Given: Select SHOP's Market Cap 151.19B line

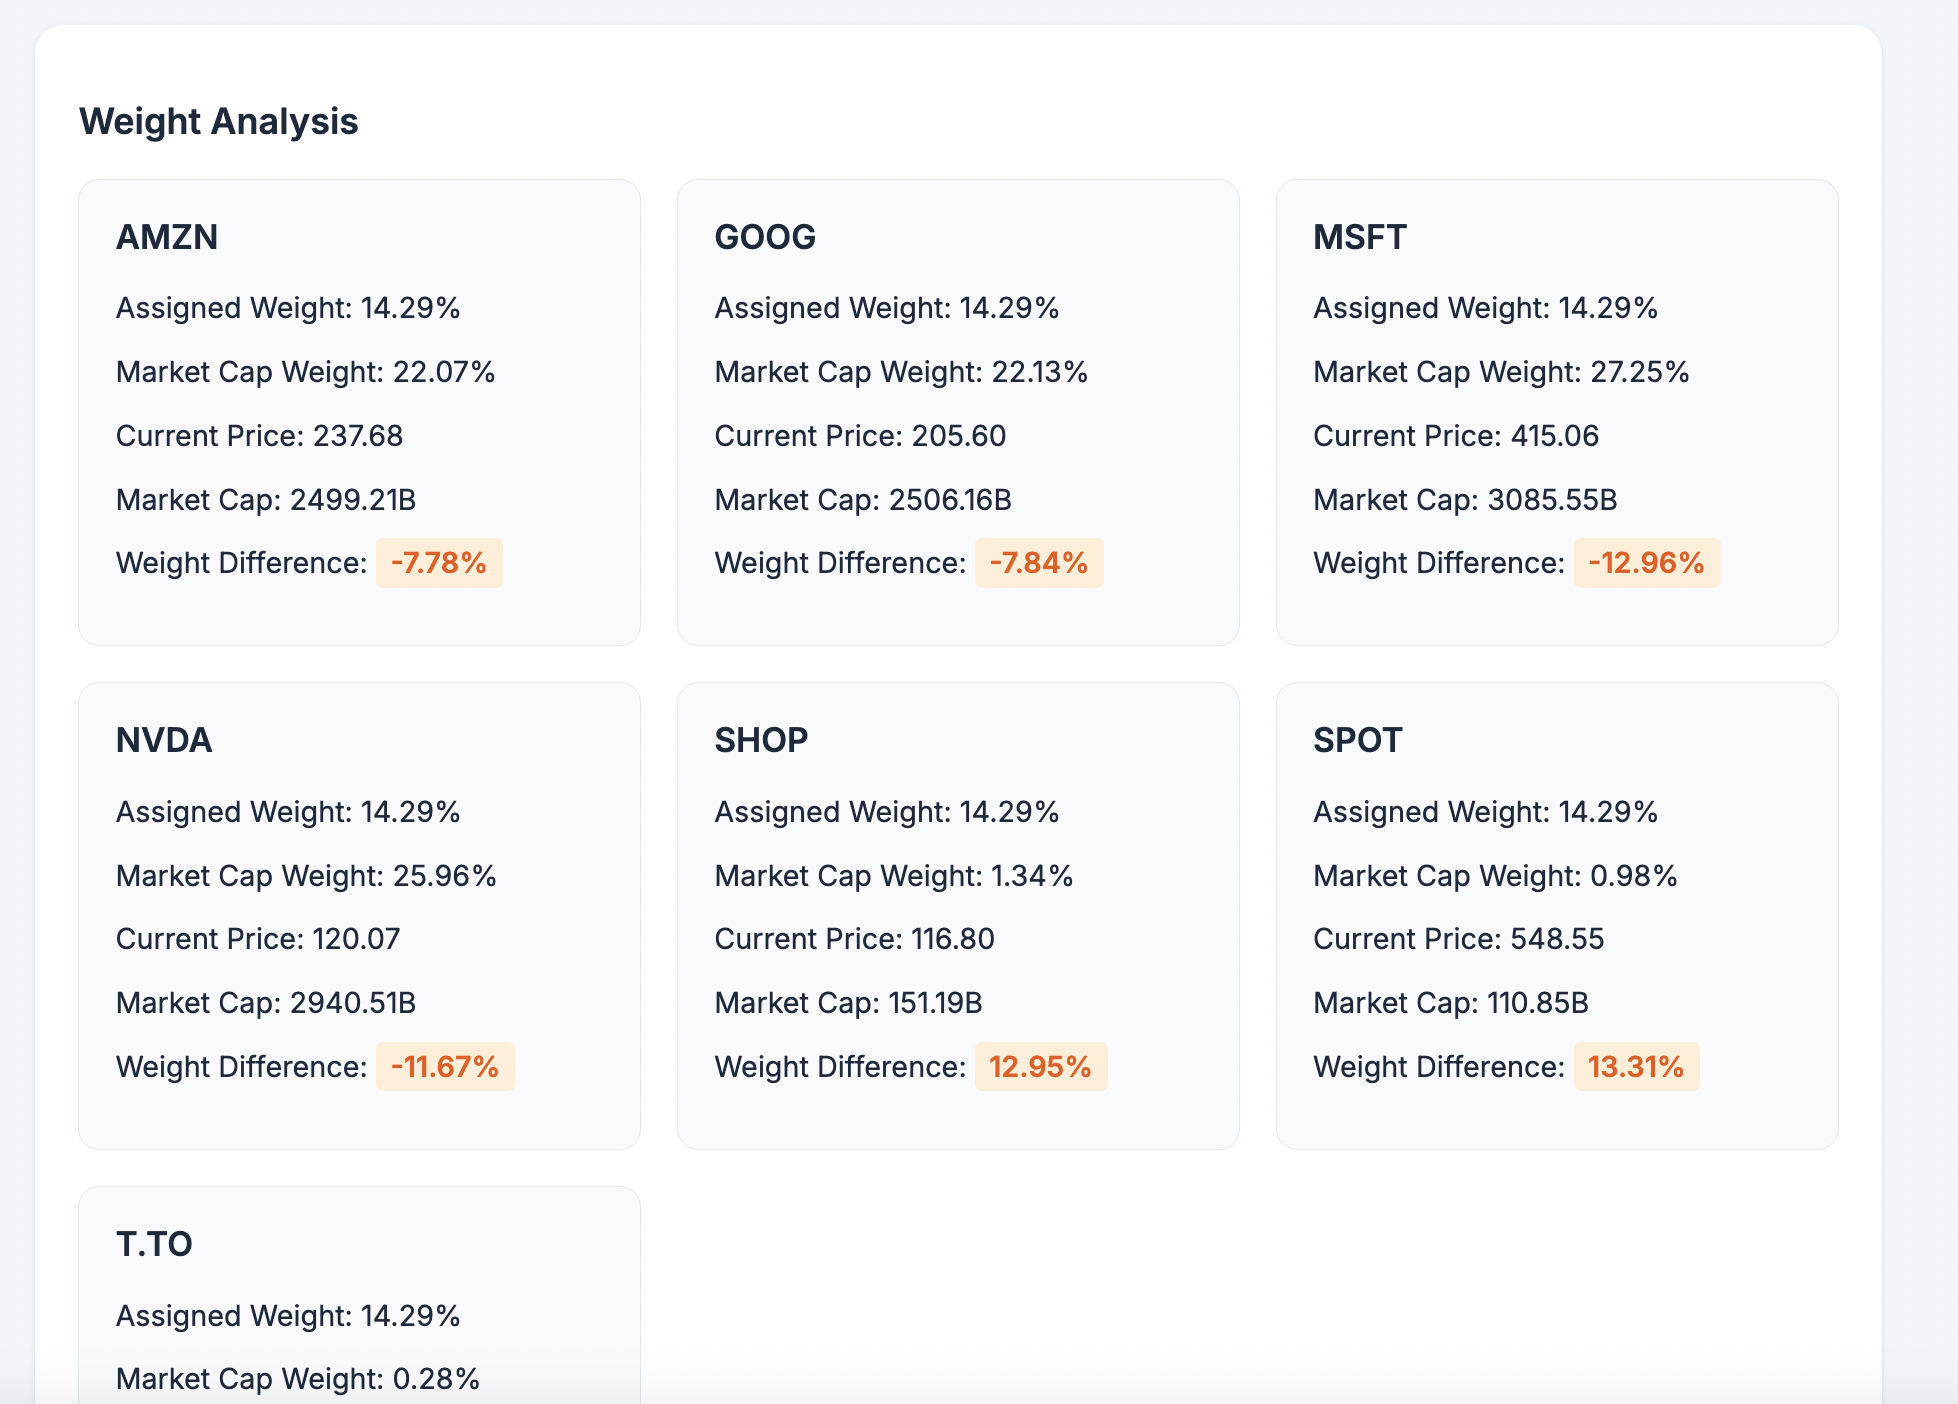Looking at the screenshot, I should [848, 1003].
